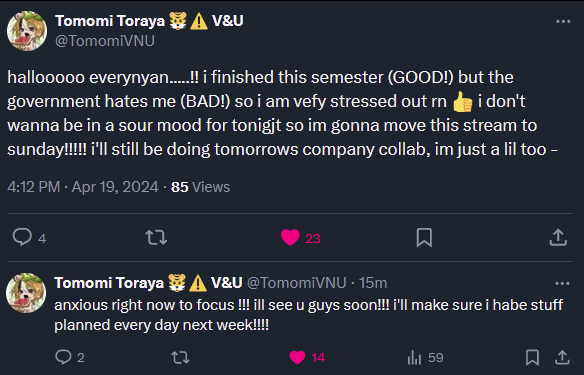
Task: Open avatar on the reply tweet
Action: pos(26,292)
